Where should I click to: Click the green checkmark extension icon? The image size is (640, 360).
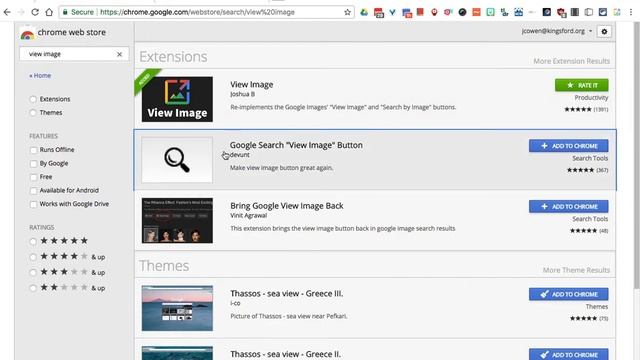pyautogui.click(x=490, y=12)
